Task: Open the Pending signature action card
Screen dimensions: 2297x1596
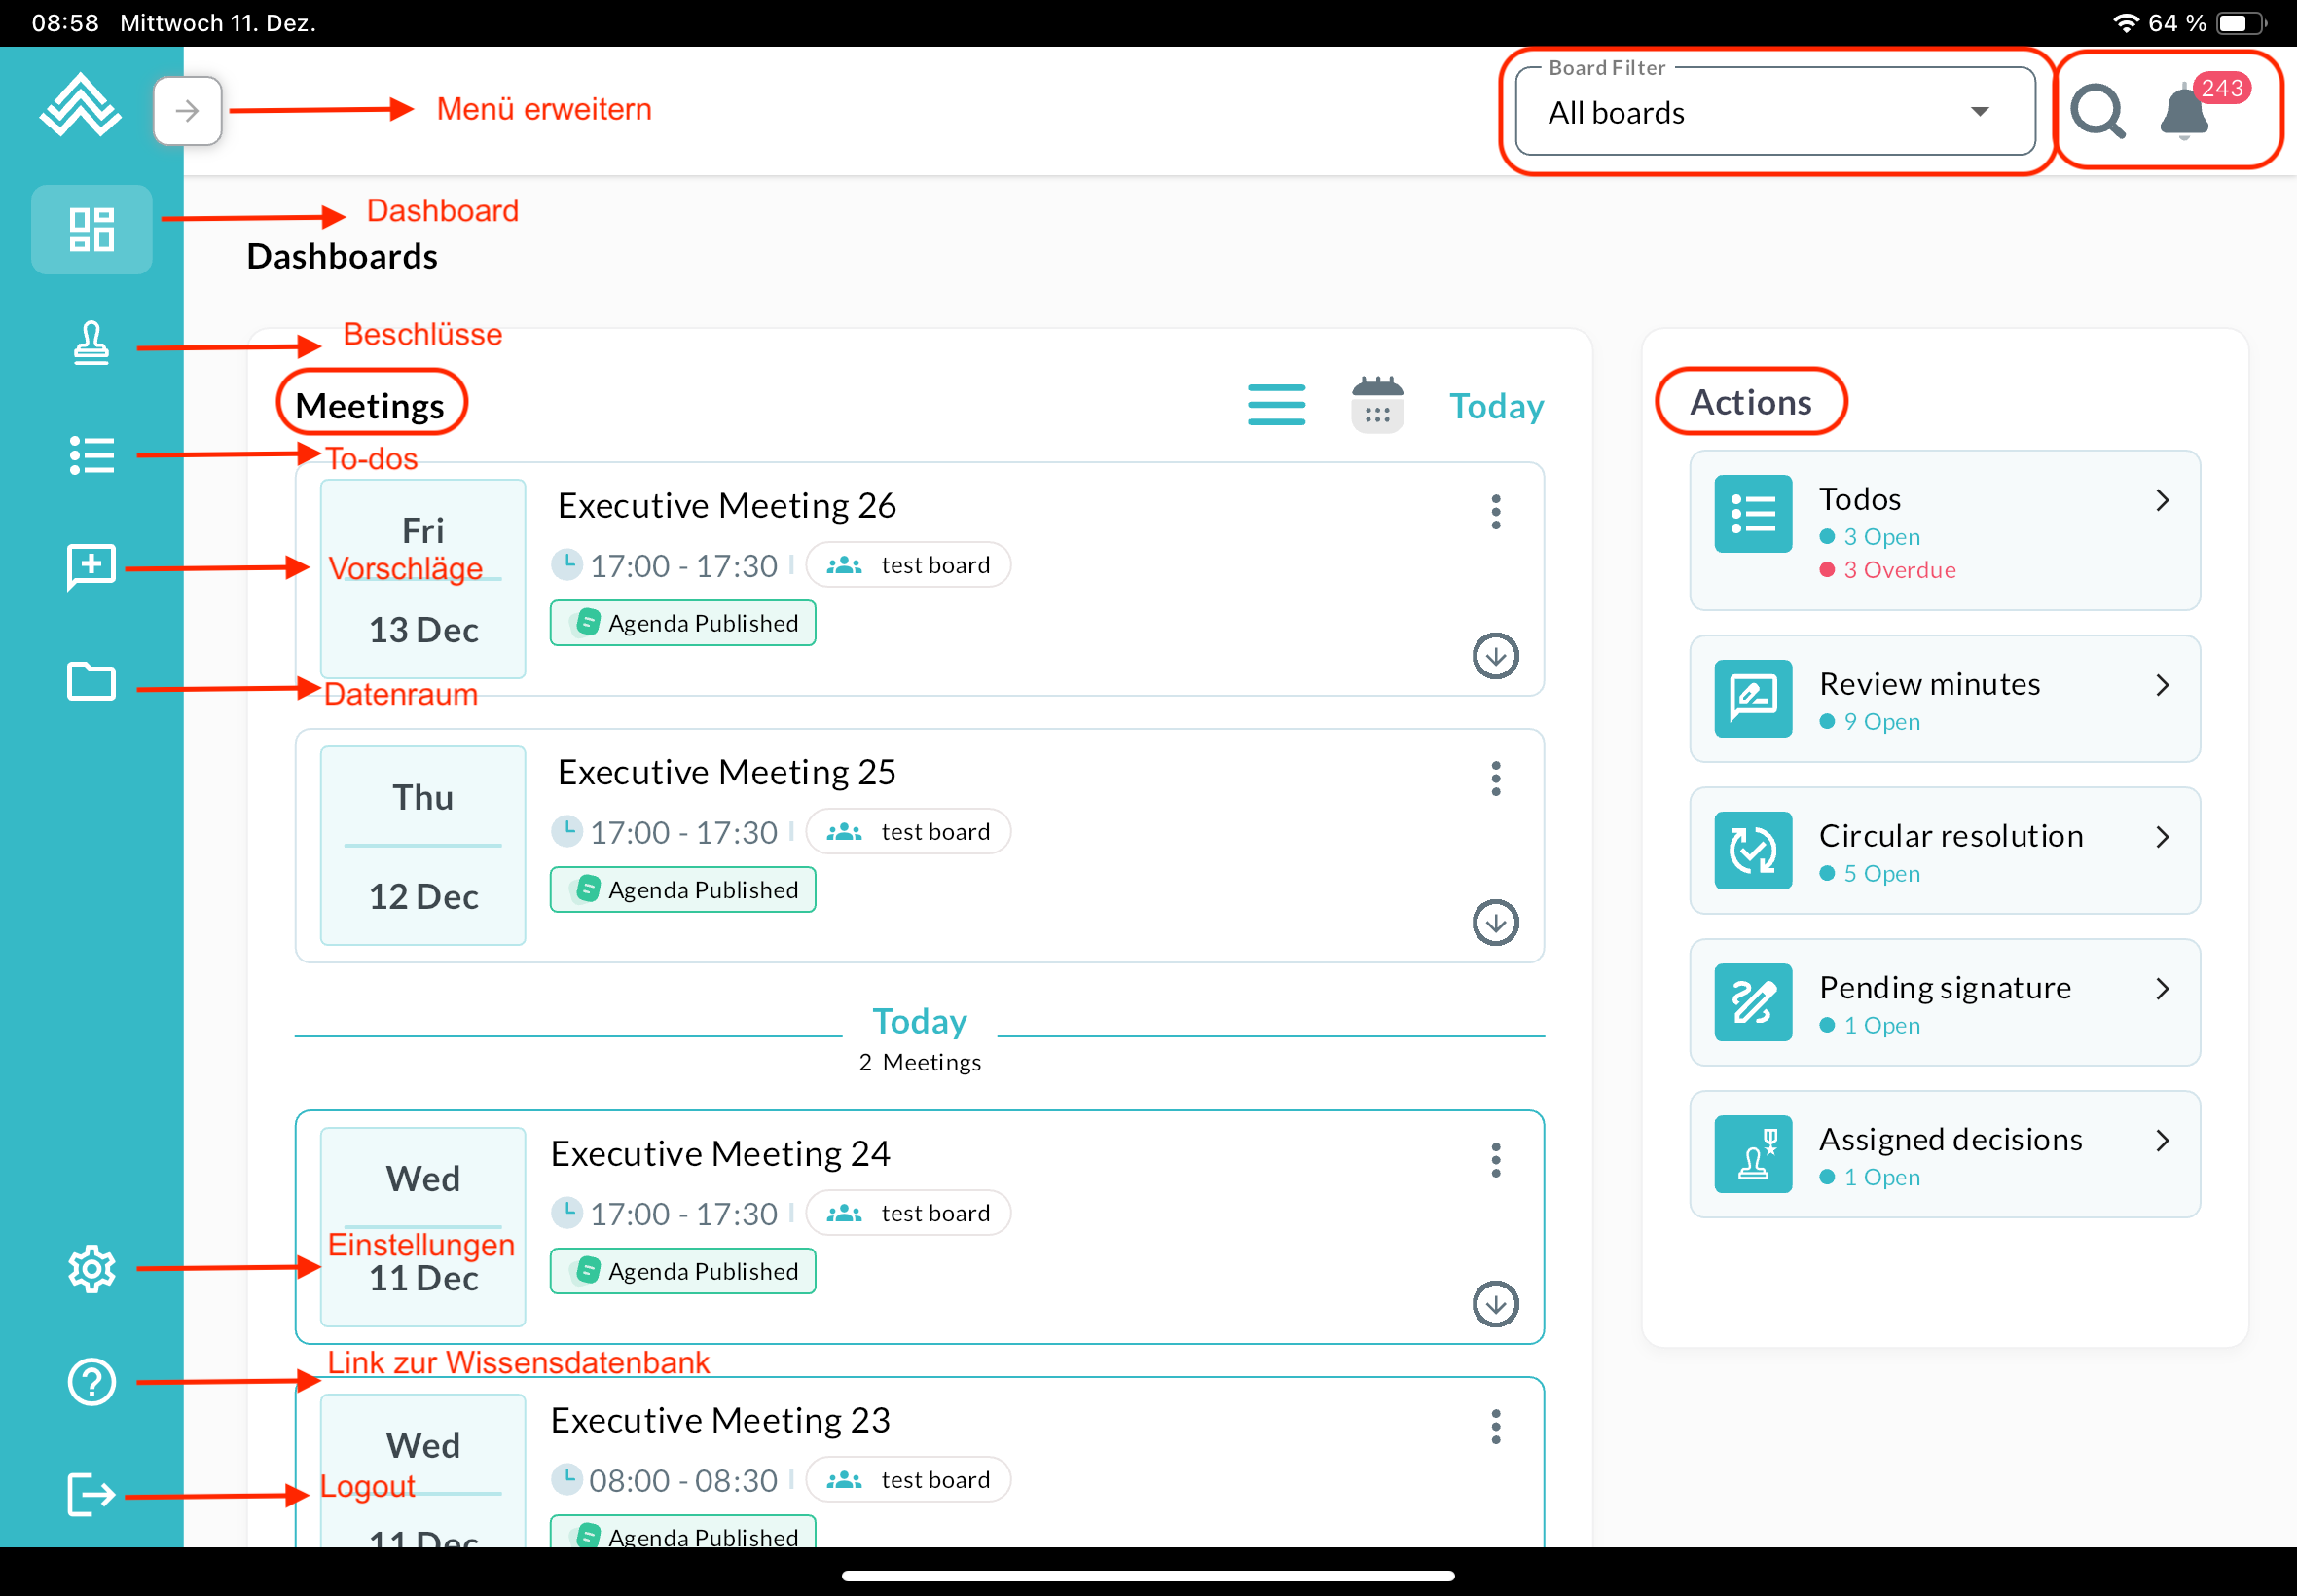Action: pos(1944,1003)
